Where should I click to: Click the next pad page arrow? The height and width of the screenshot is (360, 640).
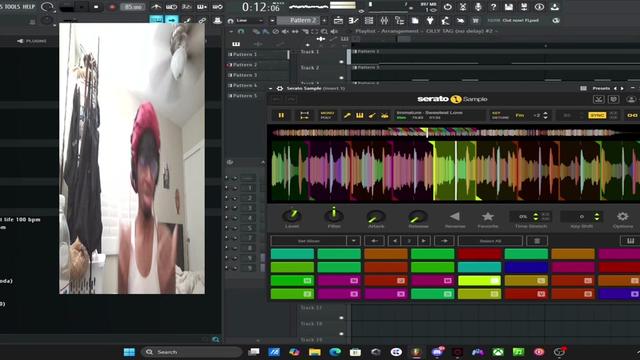424,241
